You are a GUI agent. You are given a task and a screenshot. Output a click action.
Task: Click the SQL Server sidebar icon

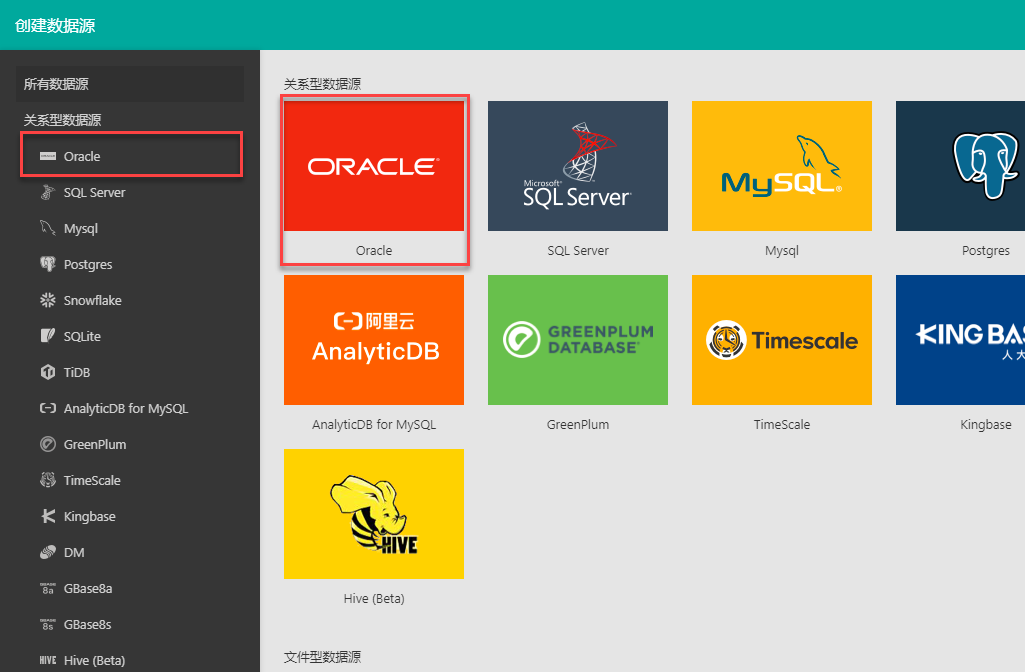48,192
